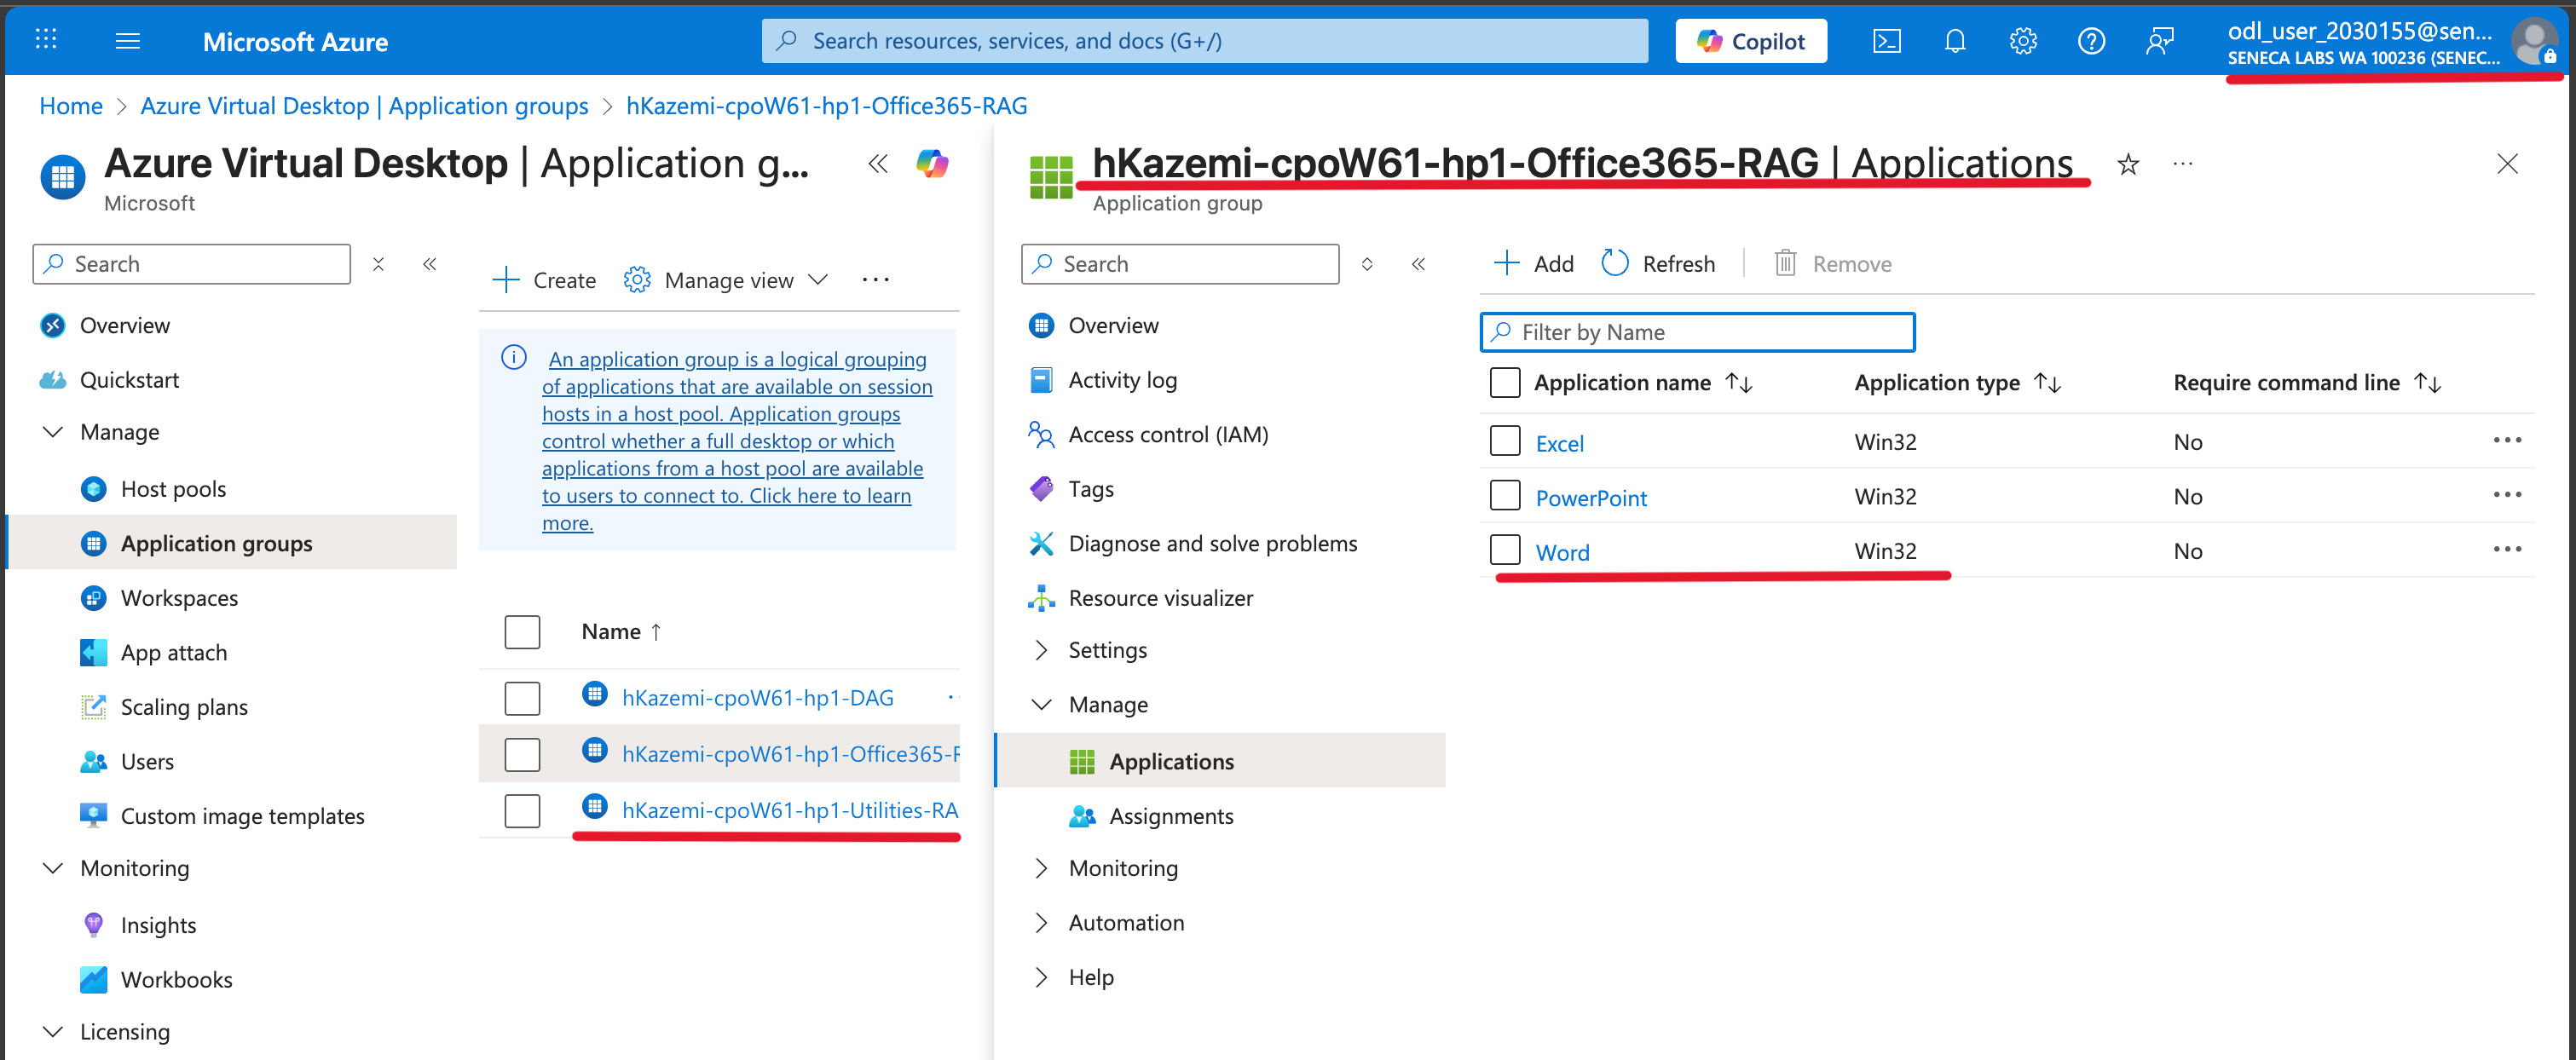Sort application groups by Name
This screenshot has width=2576, height=1060.
[x=621, y=632]
